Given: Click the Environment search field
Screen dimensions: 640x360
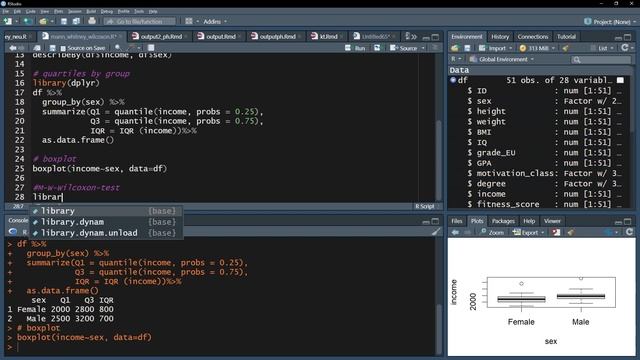Looking at the screenshot, I should tap(601, 60).
